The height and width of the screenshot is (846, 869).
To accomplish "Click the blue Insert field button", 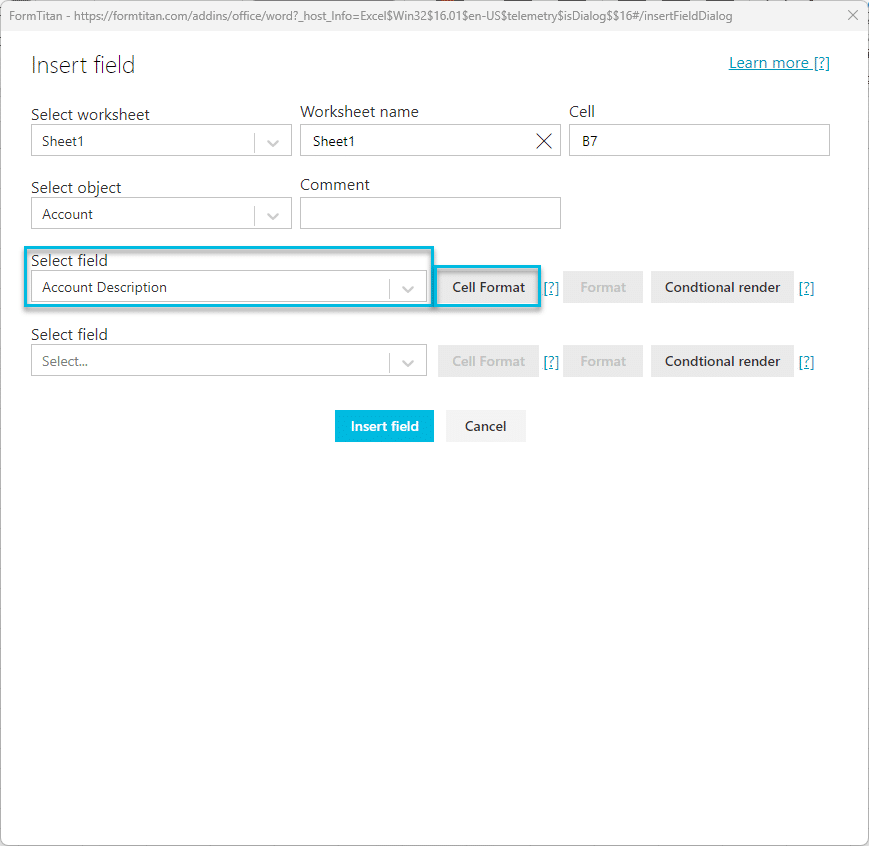I will point(384,426).
